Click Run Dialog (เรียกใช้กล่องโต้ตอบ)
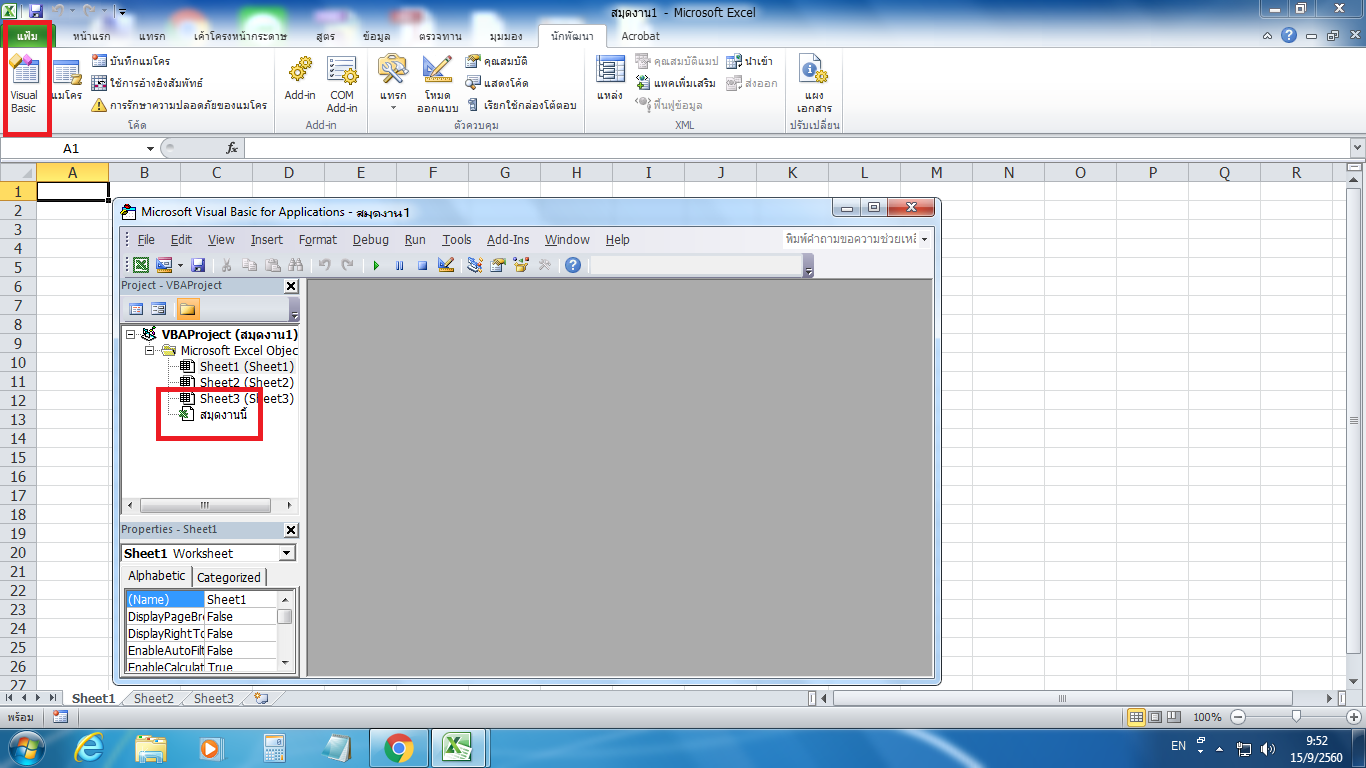 [x=521, y=105]
